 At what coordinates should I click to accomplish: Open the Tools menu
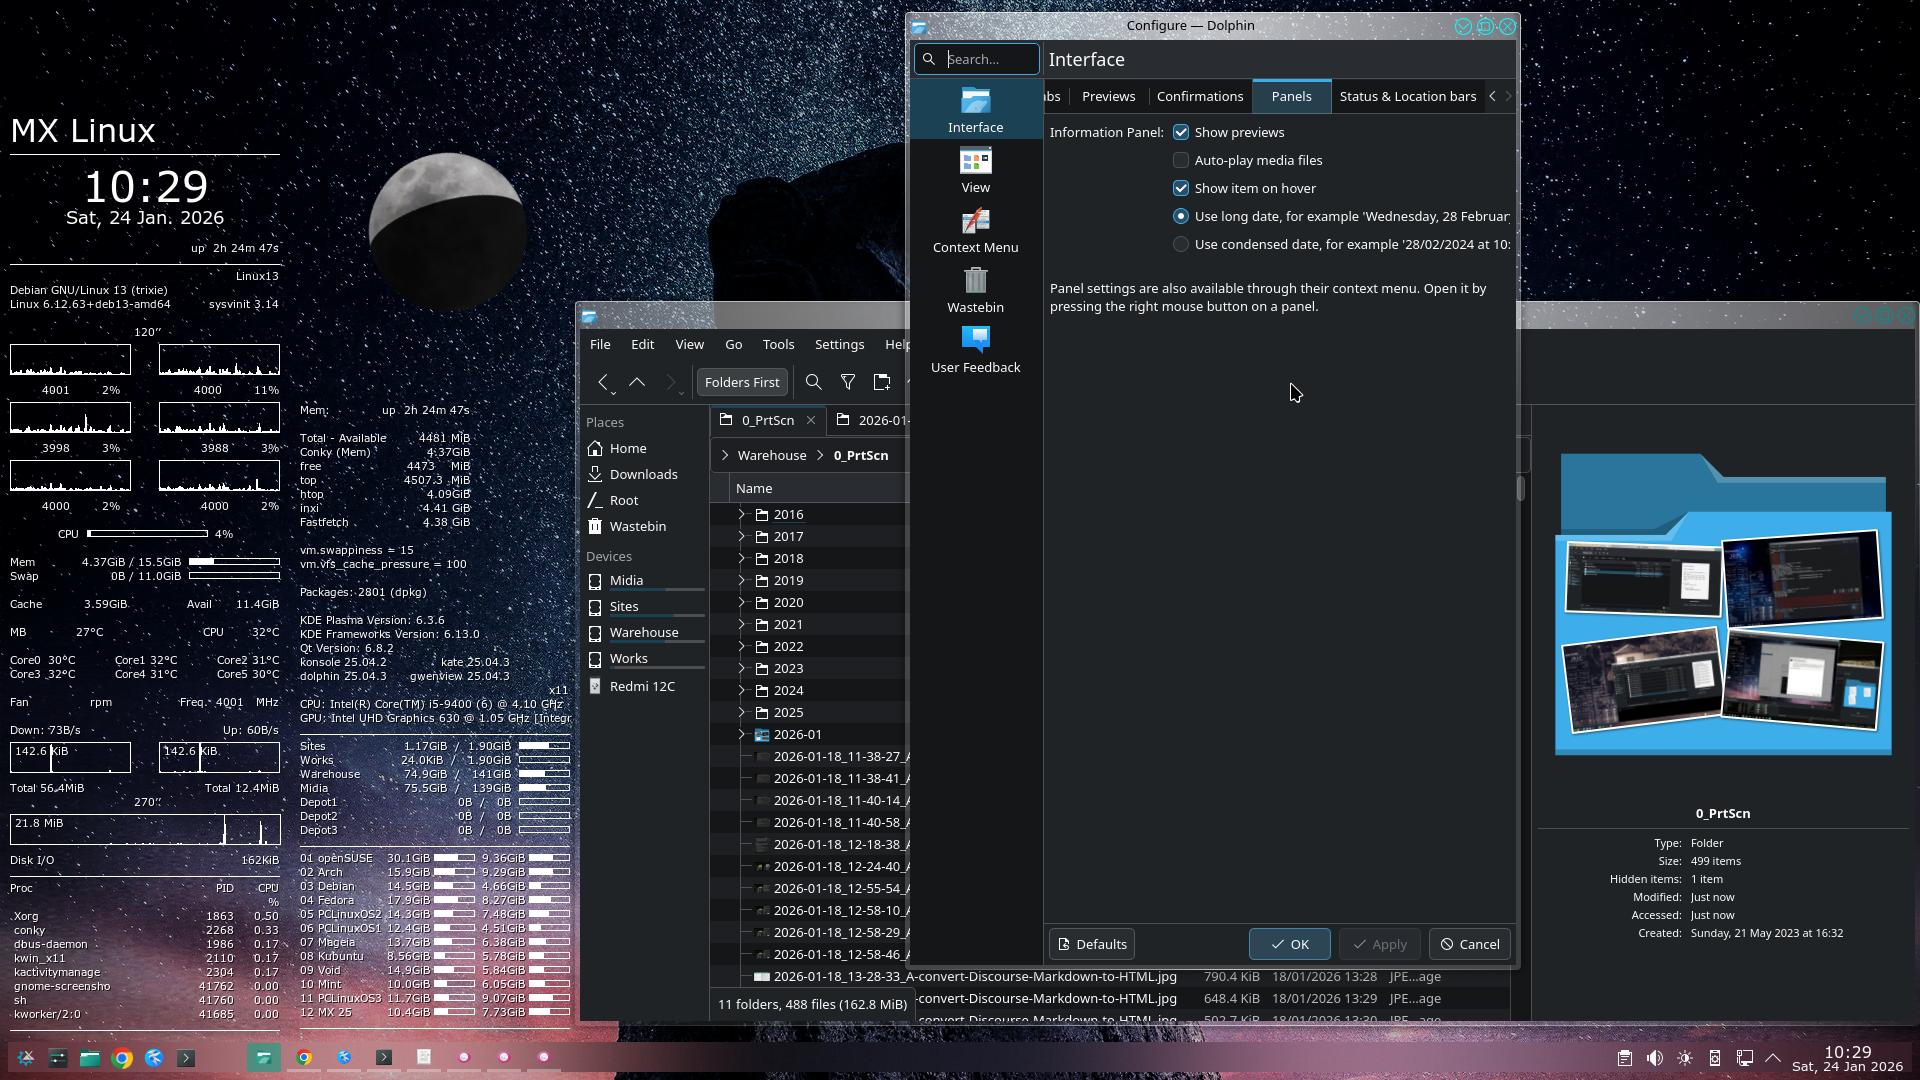pyautogui.click(x=778, y=344)
